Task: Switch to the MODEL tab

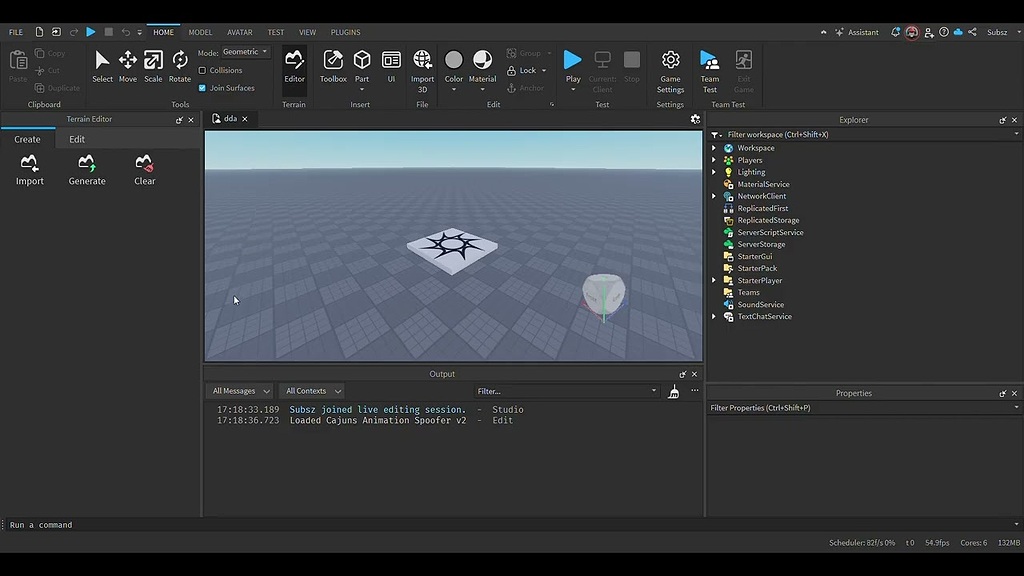Action: coord(200,32)
